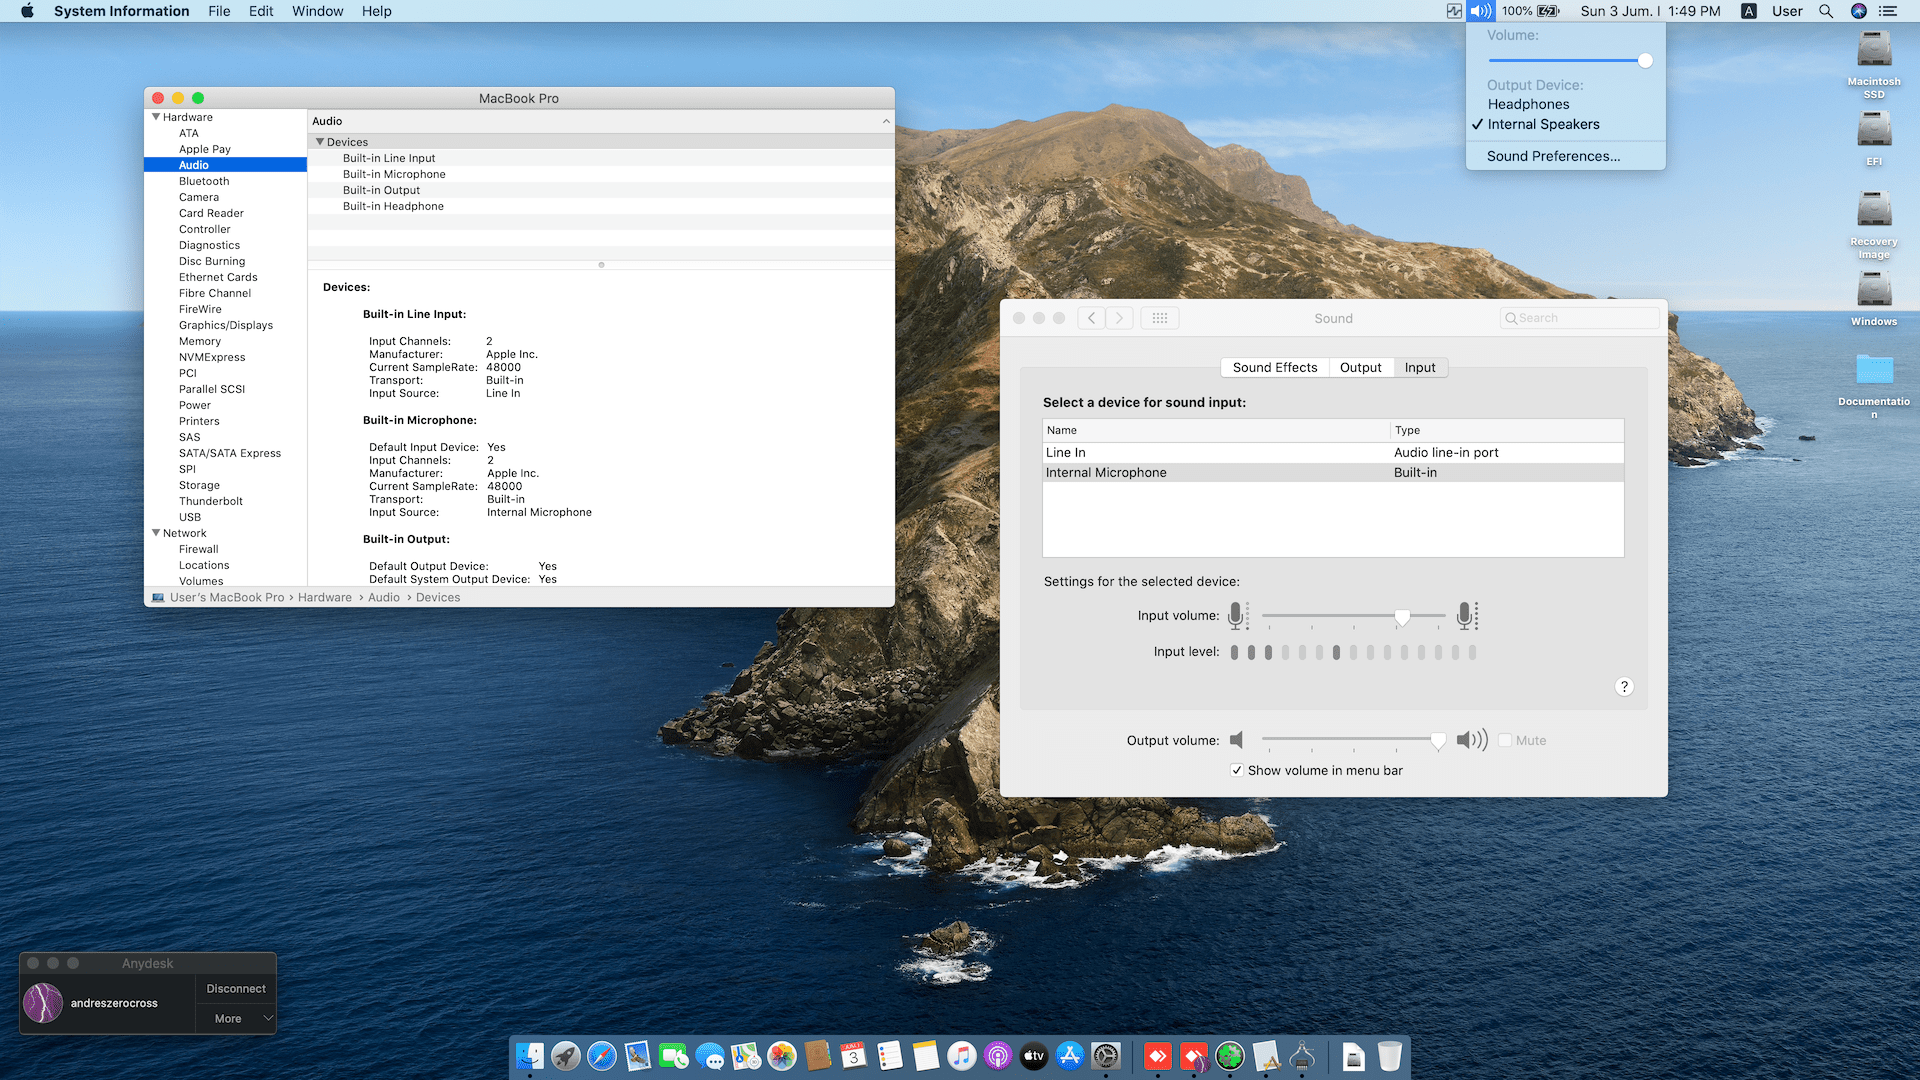The width and height of the screenshot is (1920, 1080).
Task: Open the App Store from the Dock
Action: pos(1070,1056)
